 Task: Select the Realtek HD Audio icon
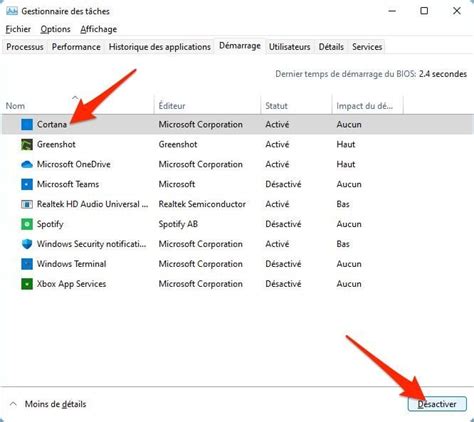pos(27,204)
